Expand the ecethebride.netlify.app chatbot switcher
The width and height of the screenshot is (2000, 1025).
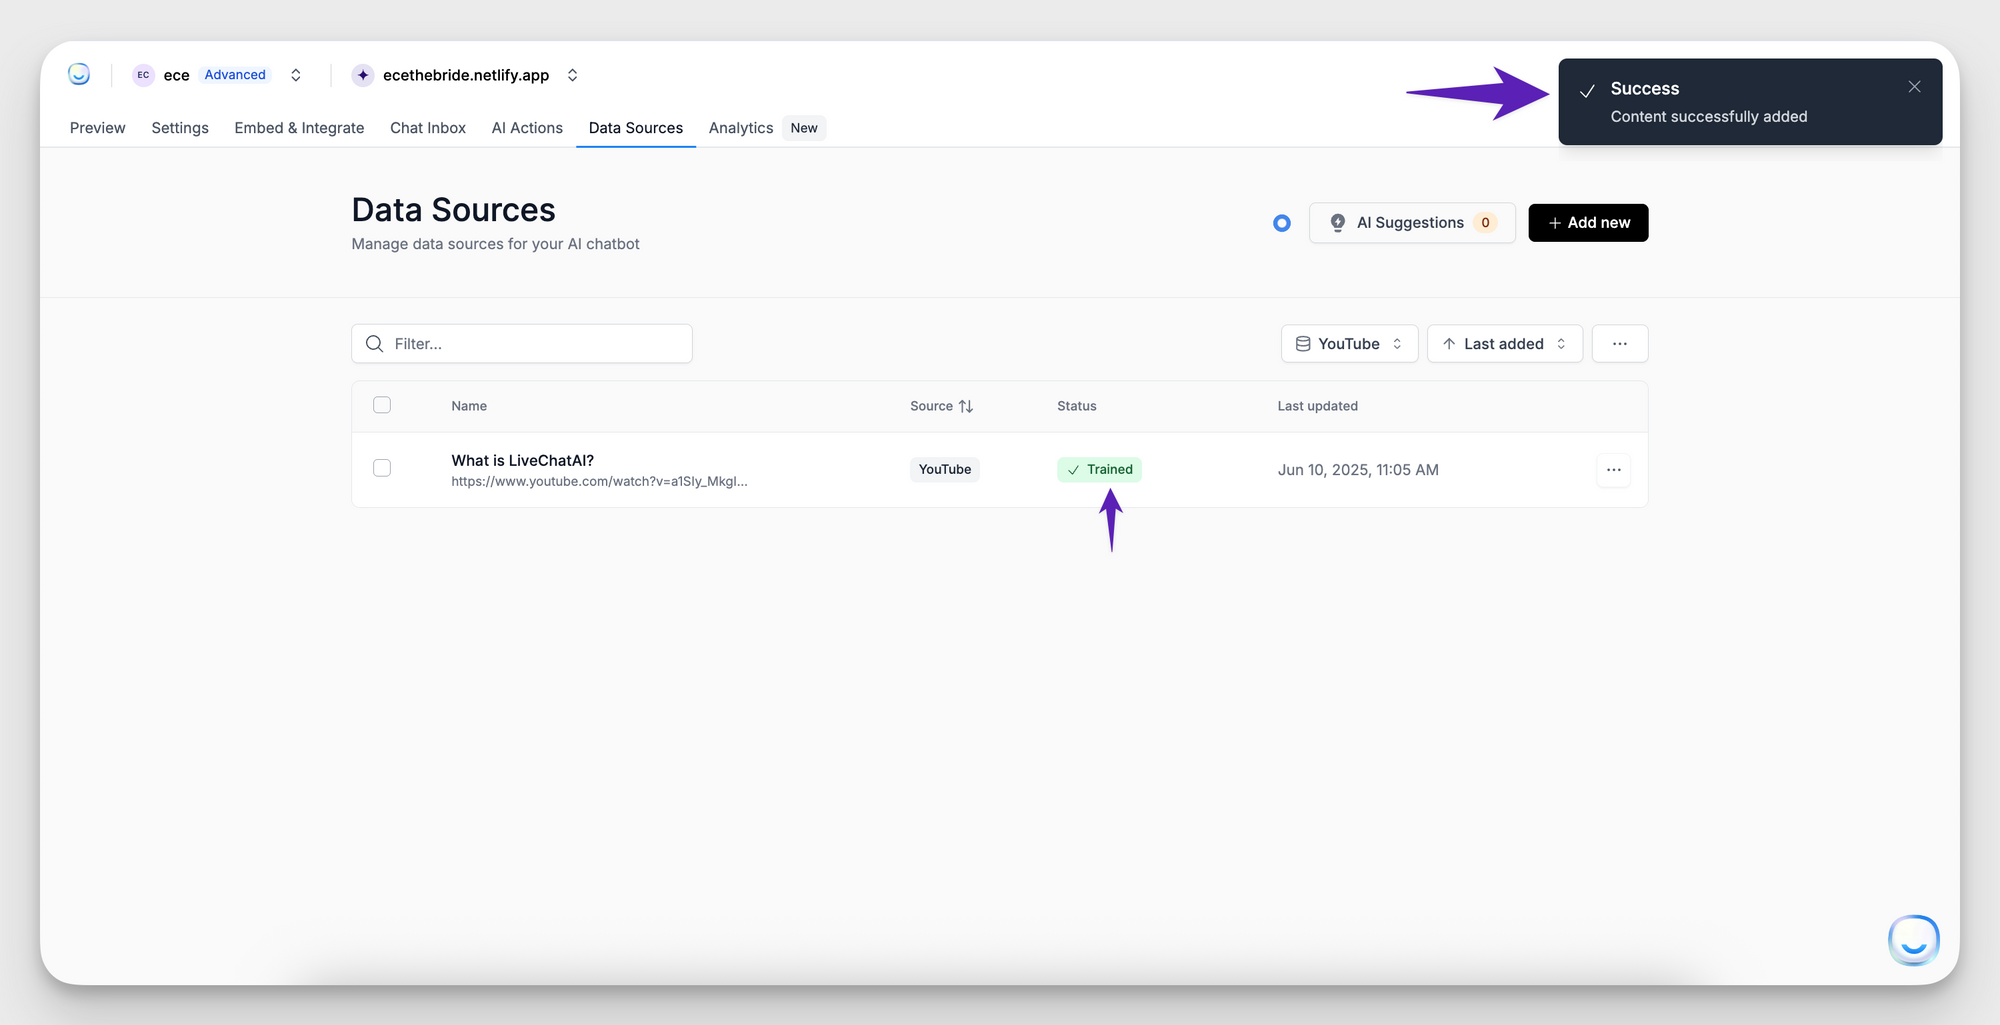click(573, 75)
